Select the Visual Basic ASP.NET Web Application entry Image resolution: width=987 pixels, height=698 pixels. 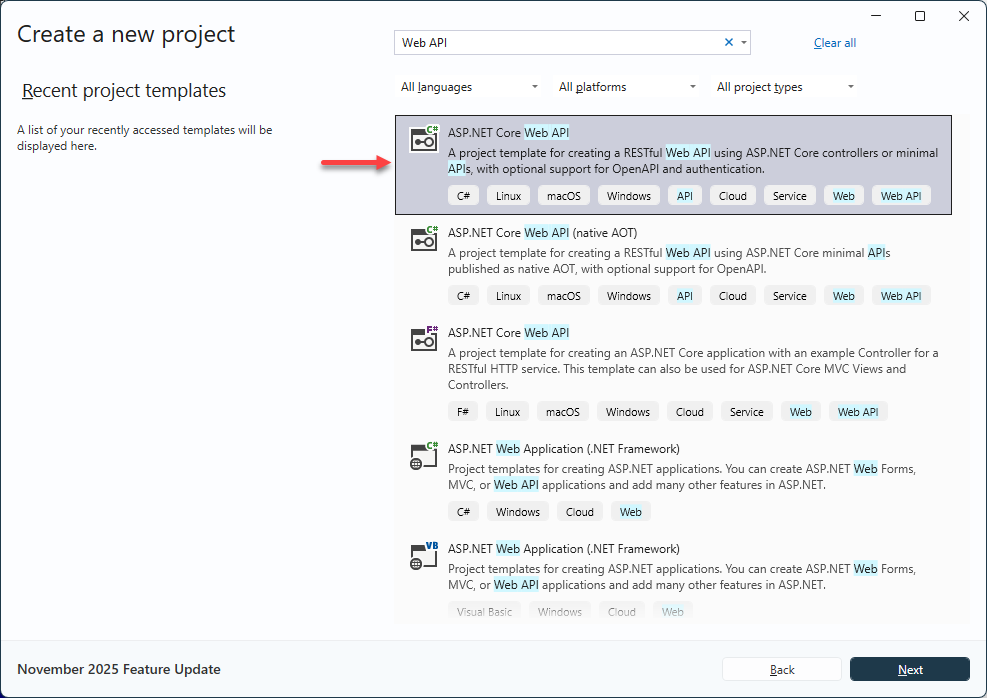click(563, 549)
